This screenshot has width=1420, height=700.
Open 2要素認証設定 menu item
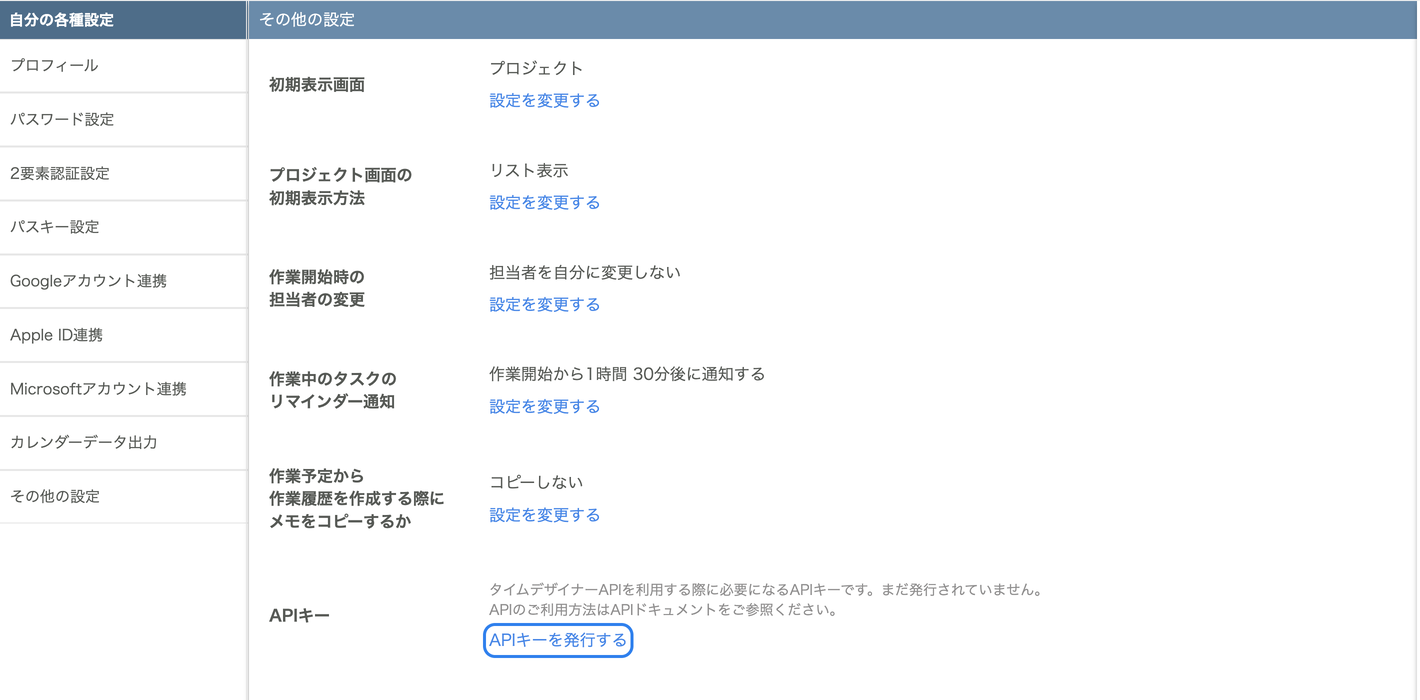(123, 174)
